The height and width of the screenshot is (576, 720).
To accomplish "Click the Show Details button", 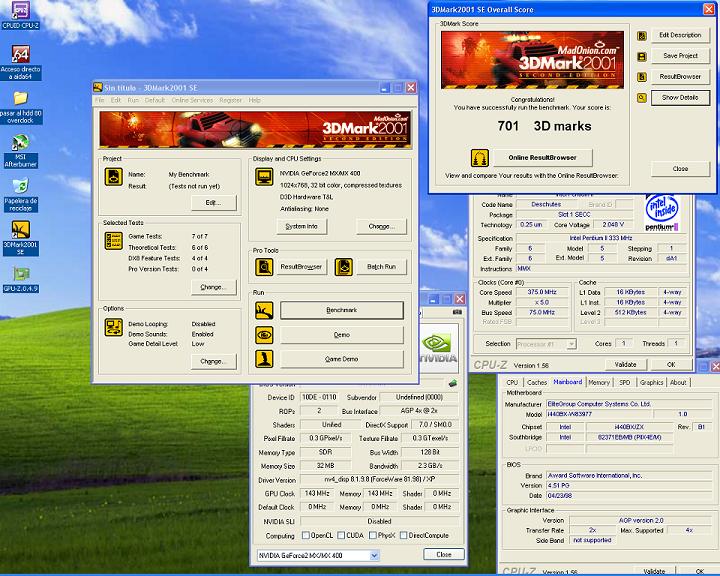I will pyautogui.click(x=680, y=97).
